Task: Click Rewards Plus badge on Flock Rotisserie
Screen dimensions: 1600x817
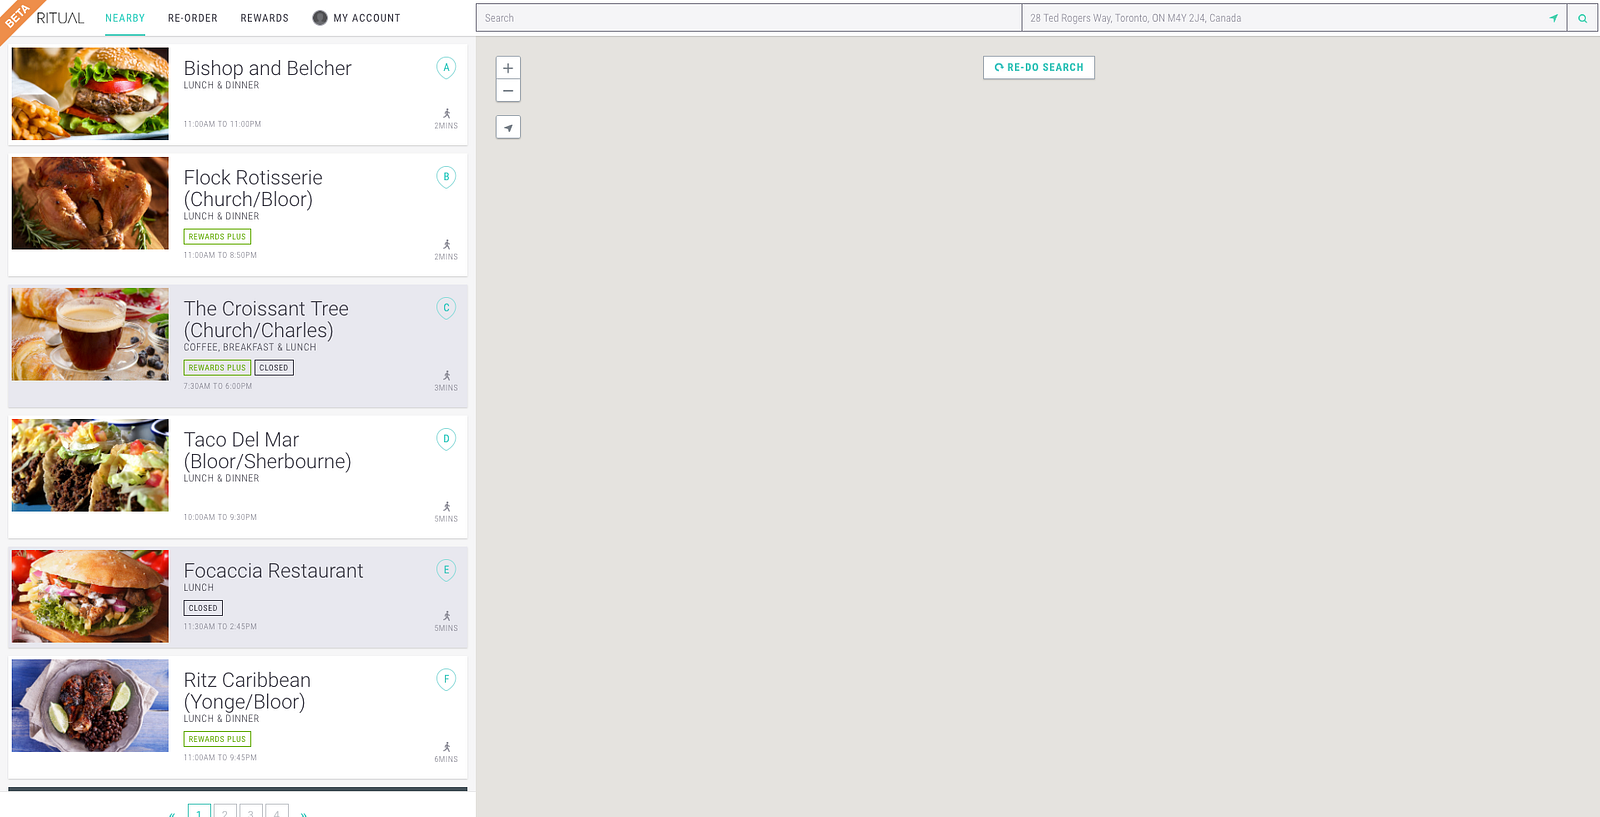Action: [217, 237]
